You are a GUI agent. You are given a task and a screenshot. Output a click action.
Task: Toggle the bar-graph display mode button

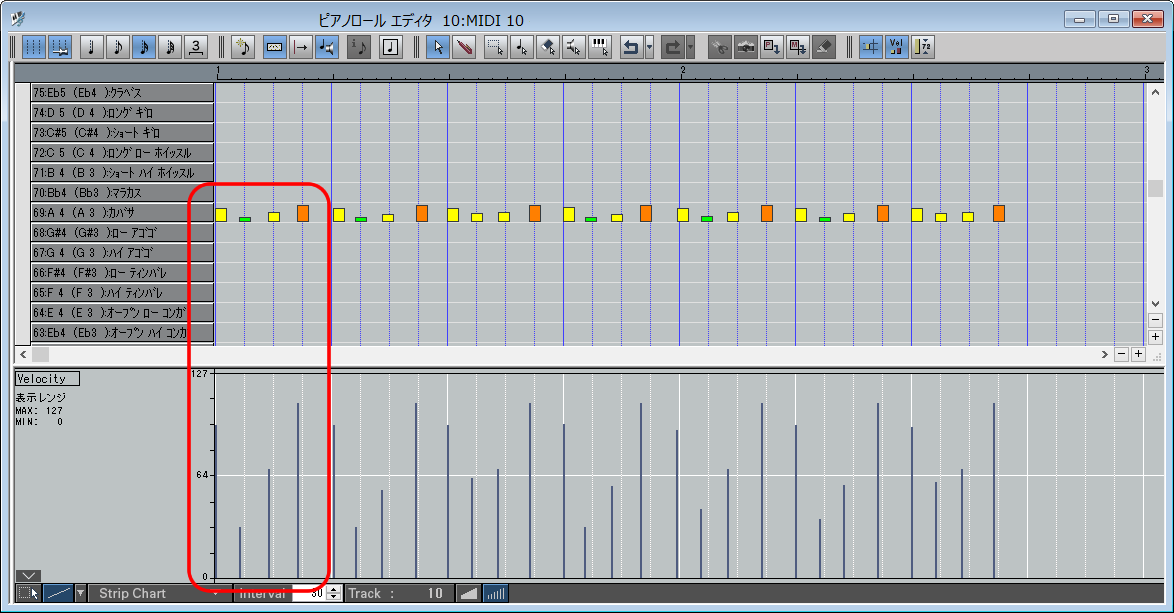pos(495,593)
